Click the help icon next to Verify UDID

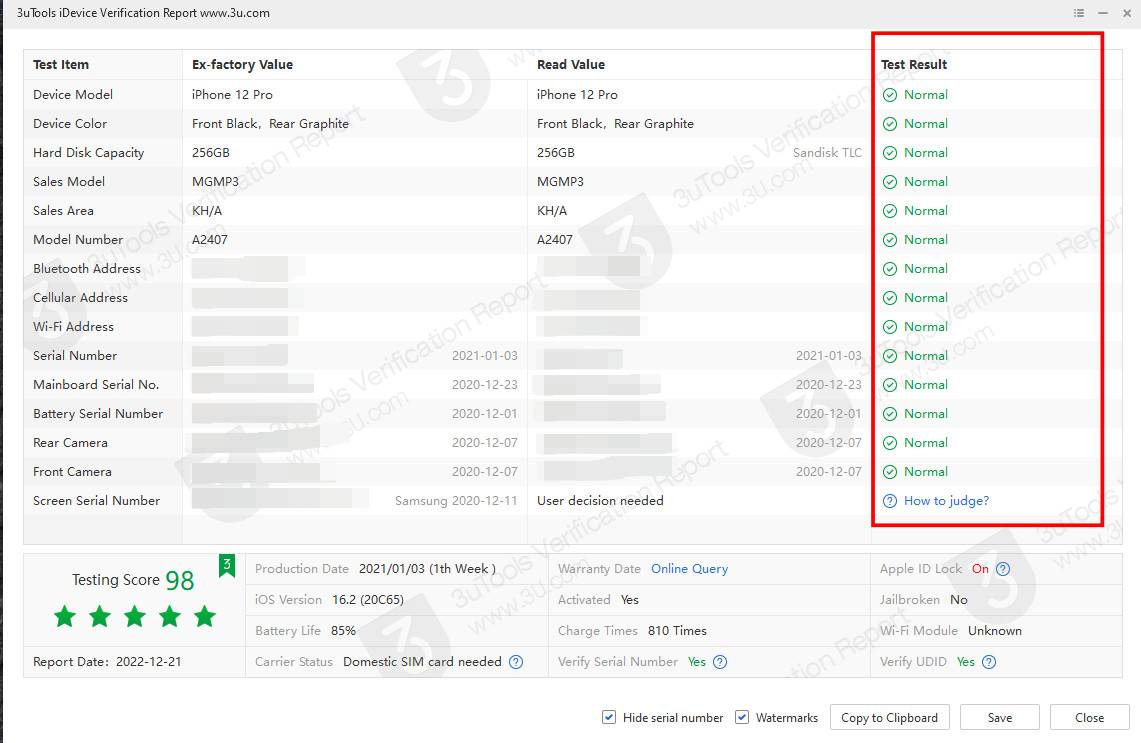[989, 662]
